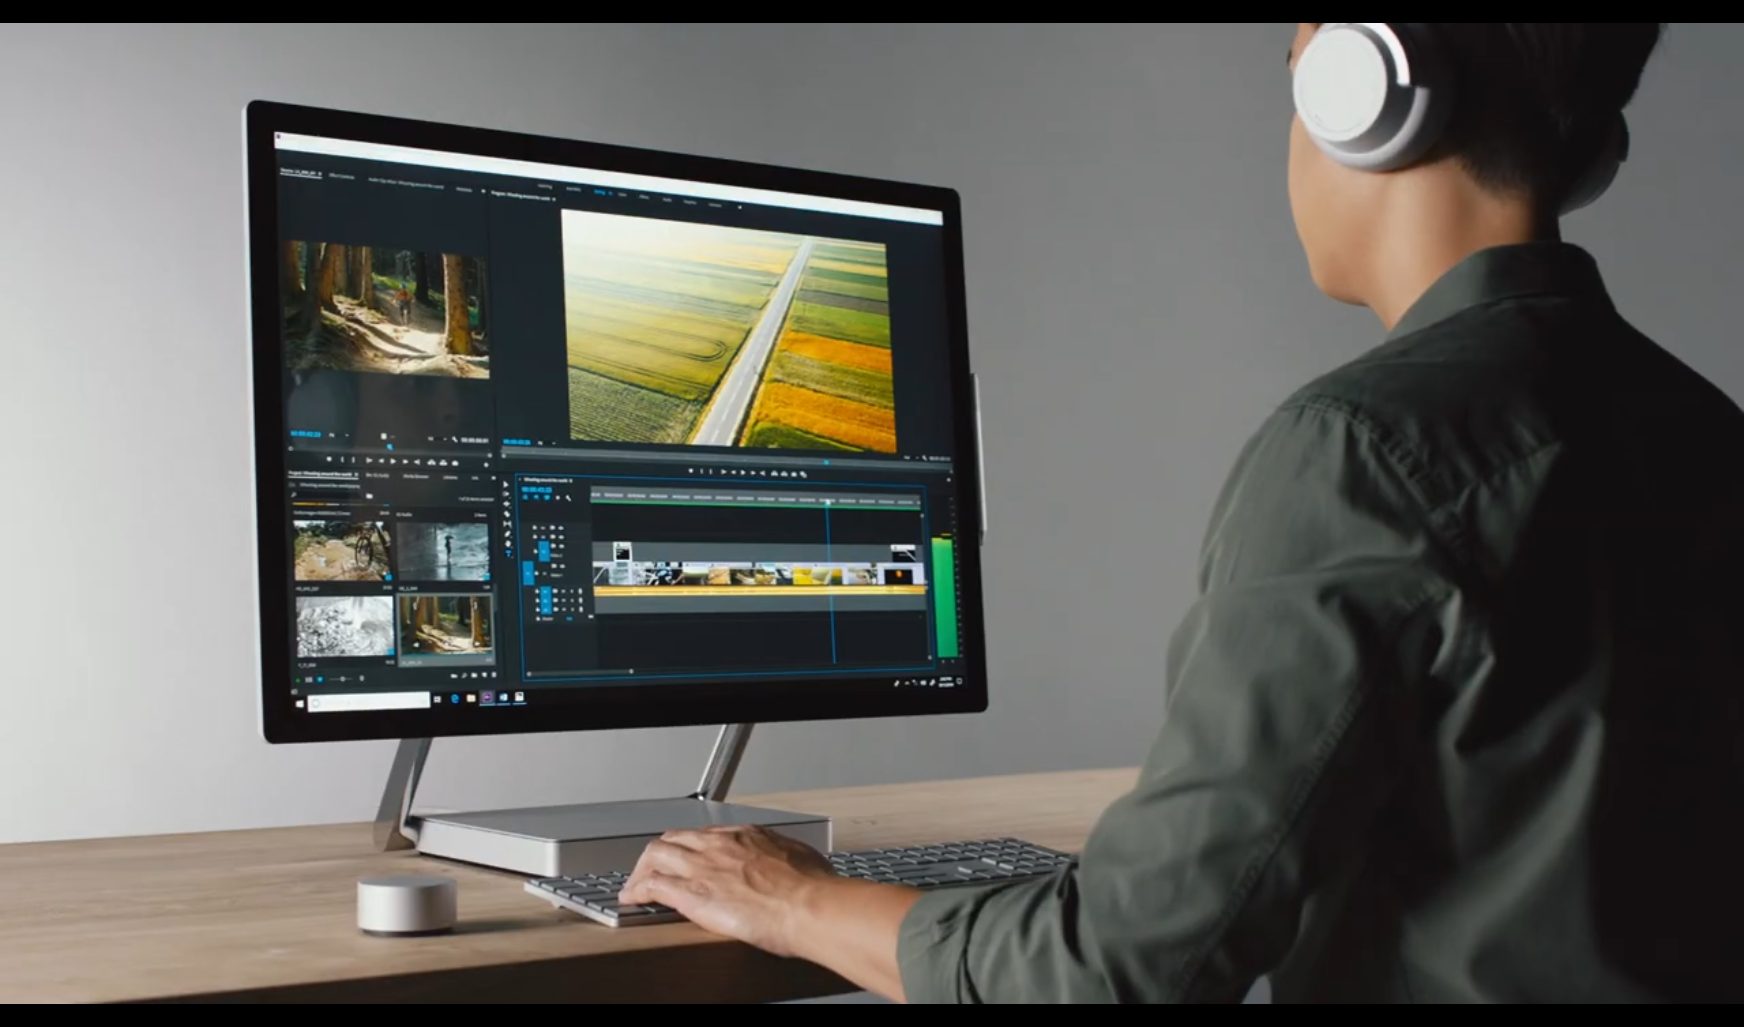
Task: Click the Windows Start button
Action: coord(299,703)
